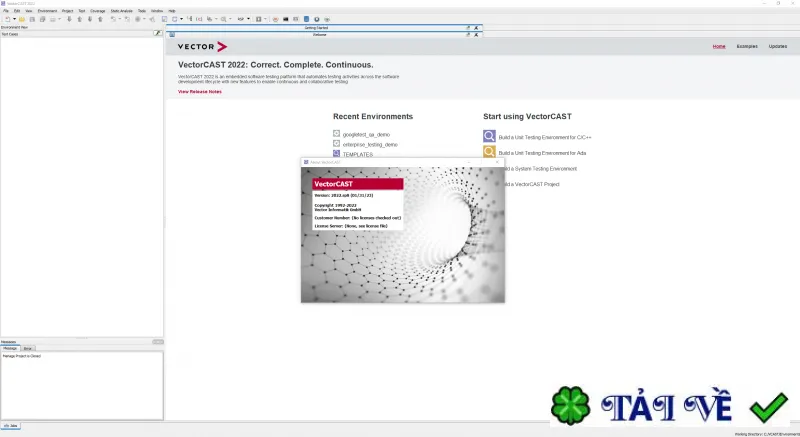Open the Project menu

(x=67, y=11)
